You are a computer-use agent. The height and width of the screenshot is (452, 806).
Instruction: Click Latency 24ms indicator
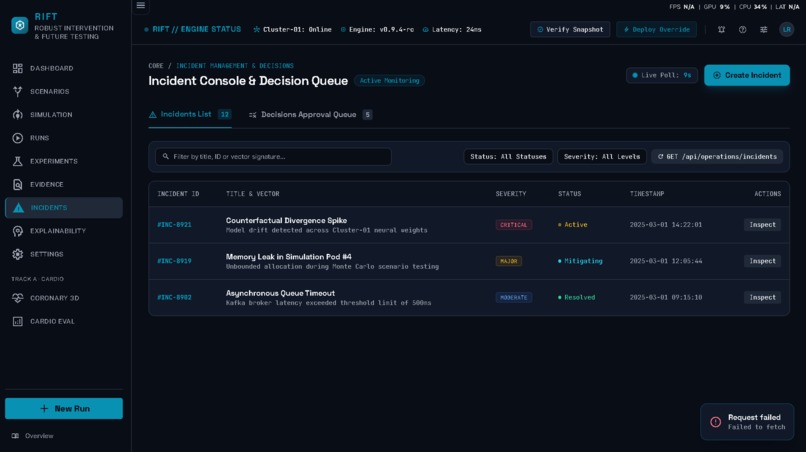452,30
